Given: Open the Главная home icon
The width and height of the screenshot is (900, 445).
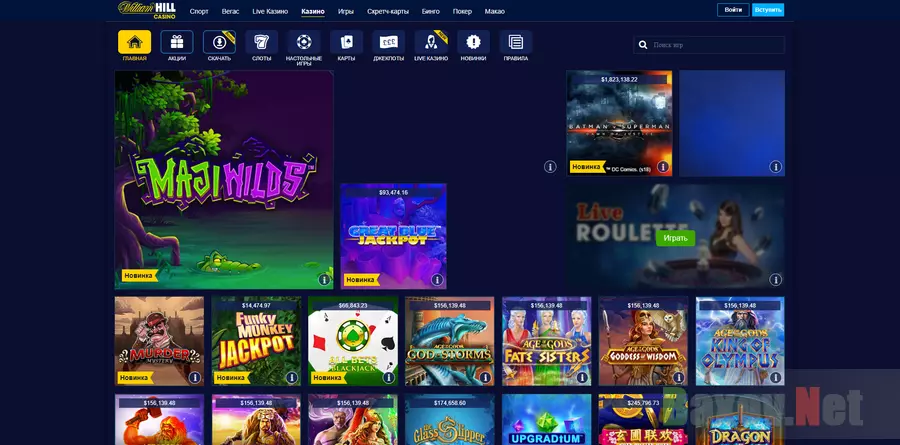Looking at the screenshot, I should pyautogui.click(x=134, y=42).
